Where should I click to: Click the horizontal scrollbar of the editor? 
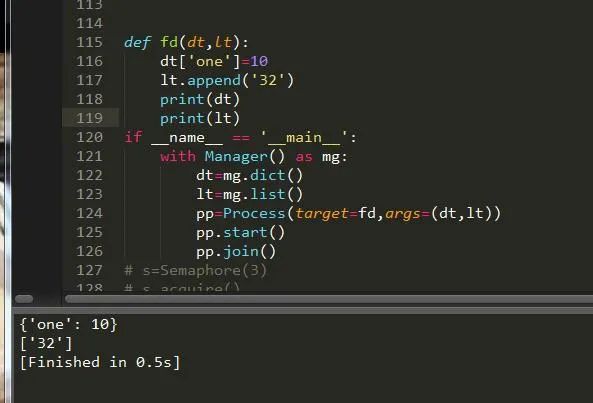[329, 299]
